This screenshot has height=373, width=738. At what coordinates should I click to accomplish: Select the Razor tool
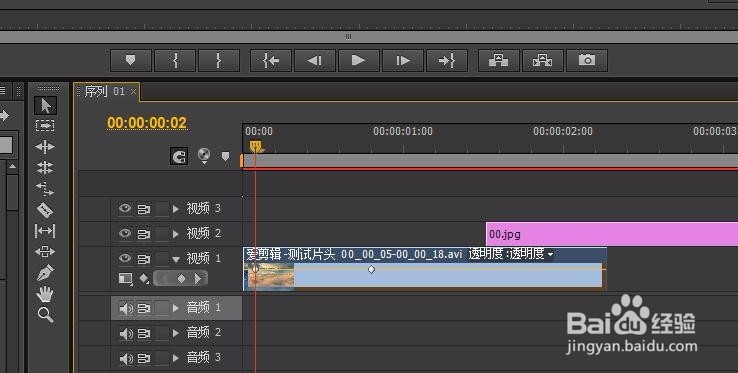45,210
